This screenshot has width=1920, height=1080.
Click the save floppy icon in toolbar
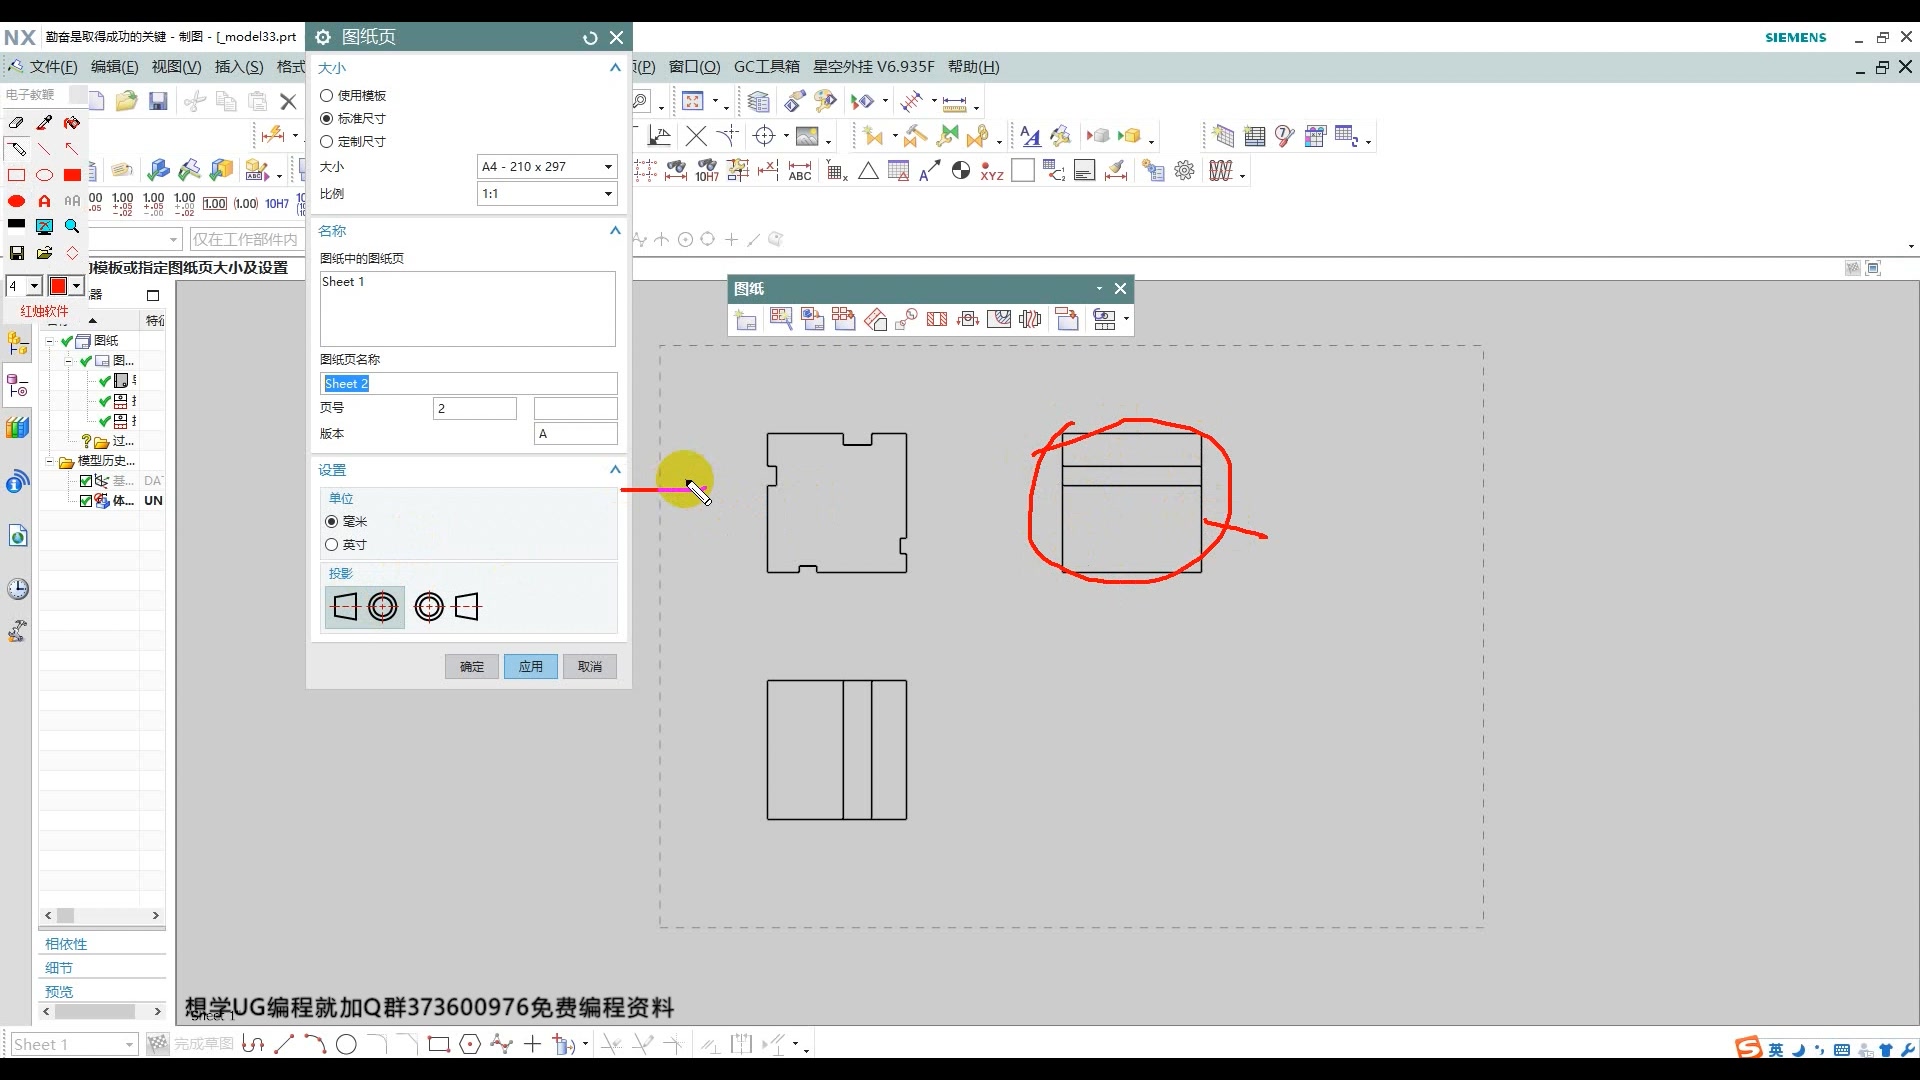point(158,101)
